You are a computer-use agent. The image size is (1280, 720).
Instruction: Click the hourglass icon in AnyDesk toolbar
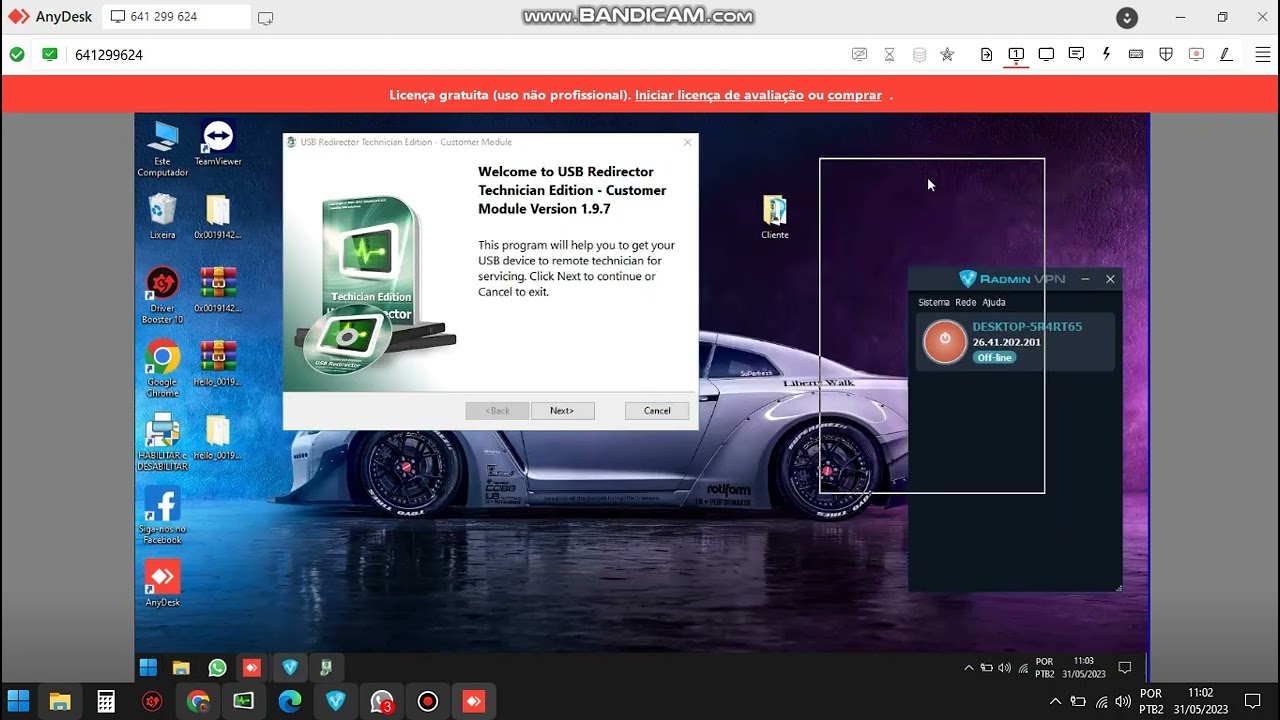(889, 55)
